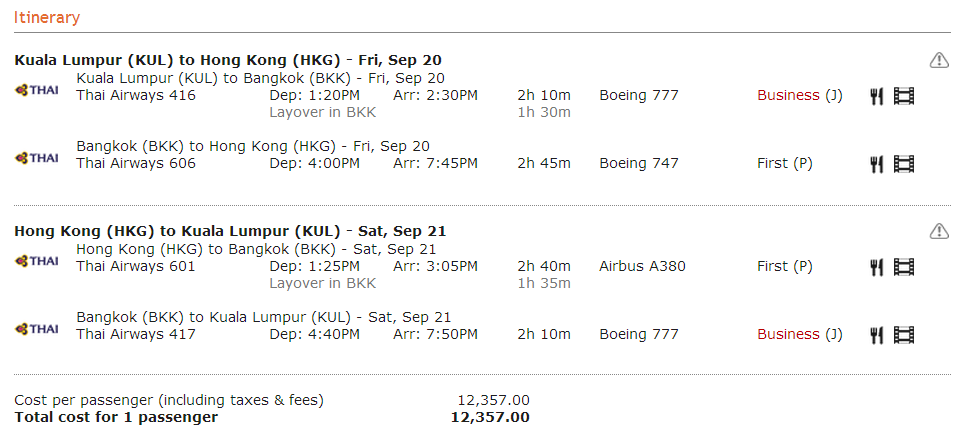The image size is (975, 432).
Task: Click Thai logo beside flight 417
Action: click(37, 329)
